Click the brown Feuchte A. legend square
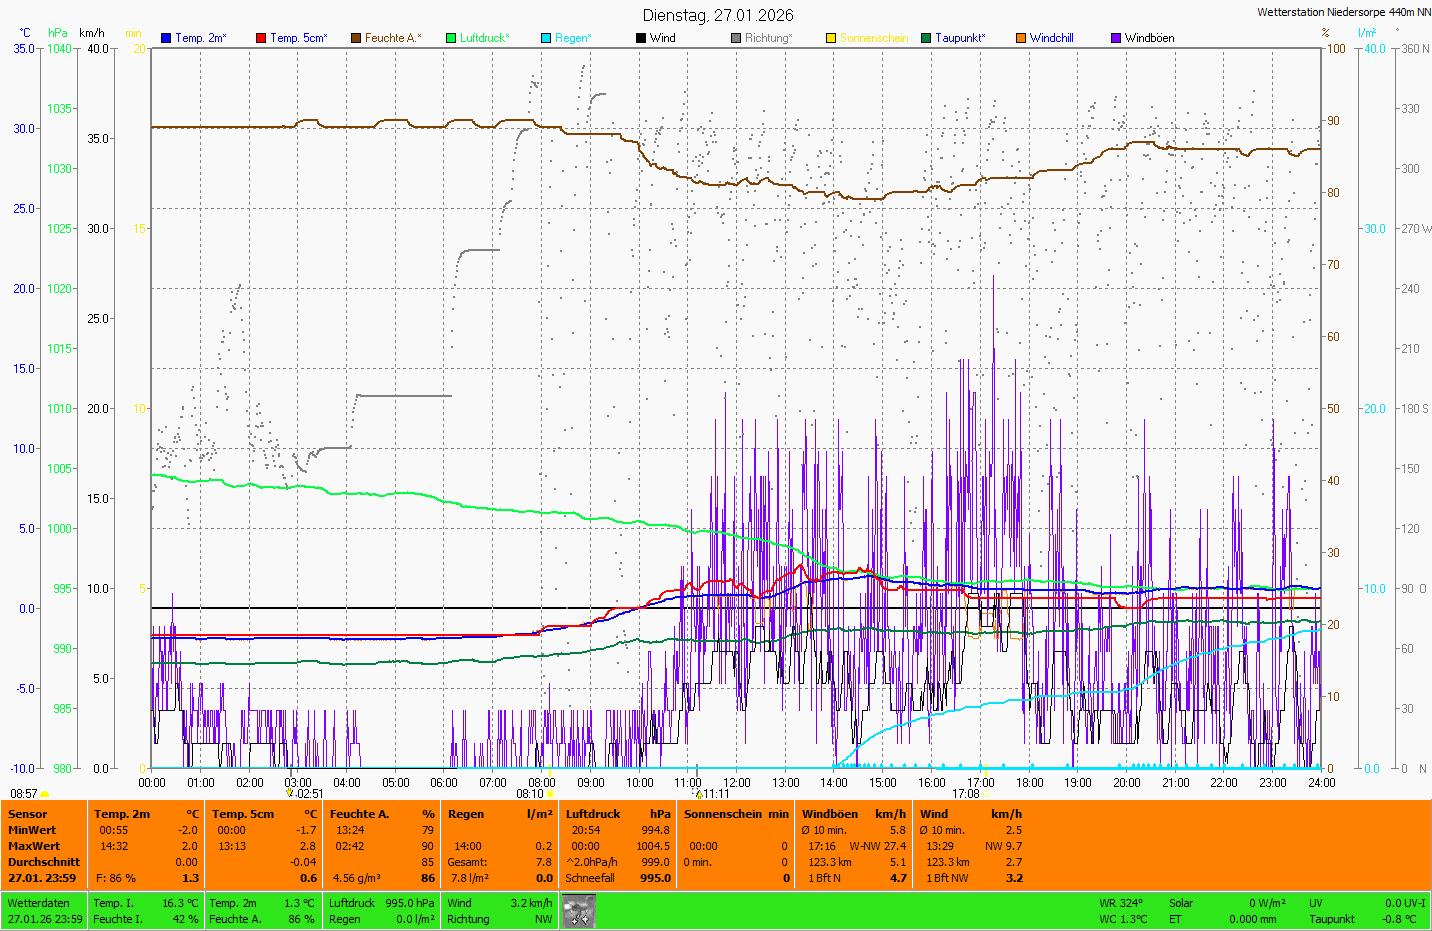 356,38
